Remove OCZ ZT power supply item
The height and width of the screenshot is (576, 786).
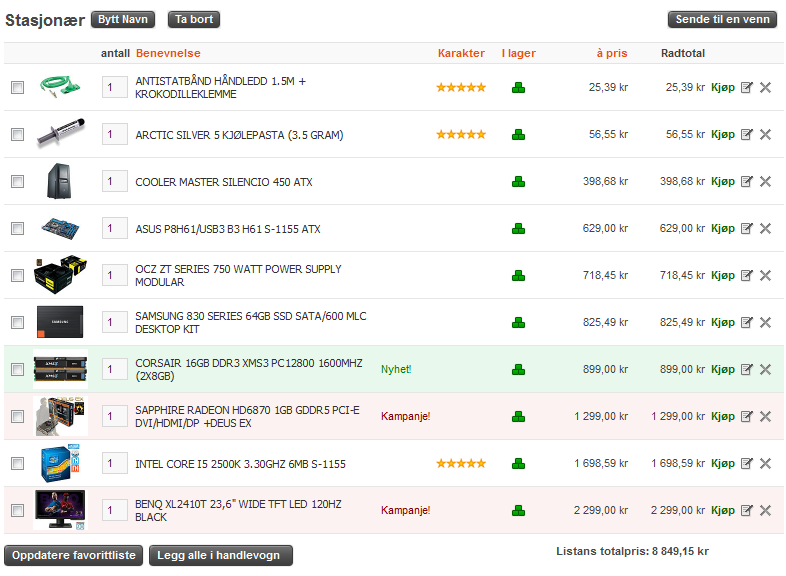click(x=765, y=275)
